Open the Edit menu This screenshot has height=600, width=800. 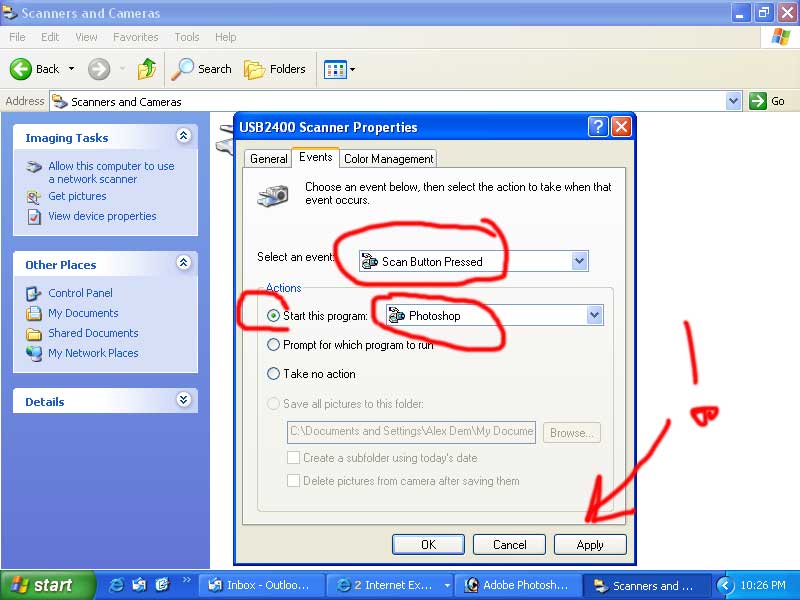point(50,37)
